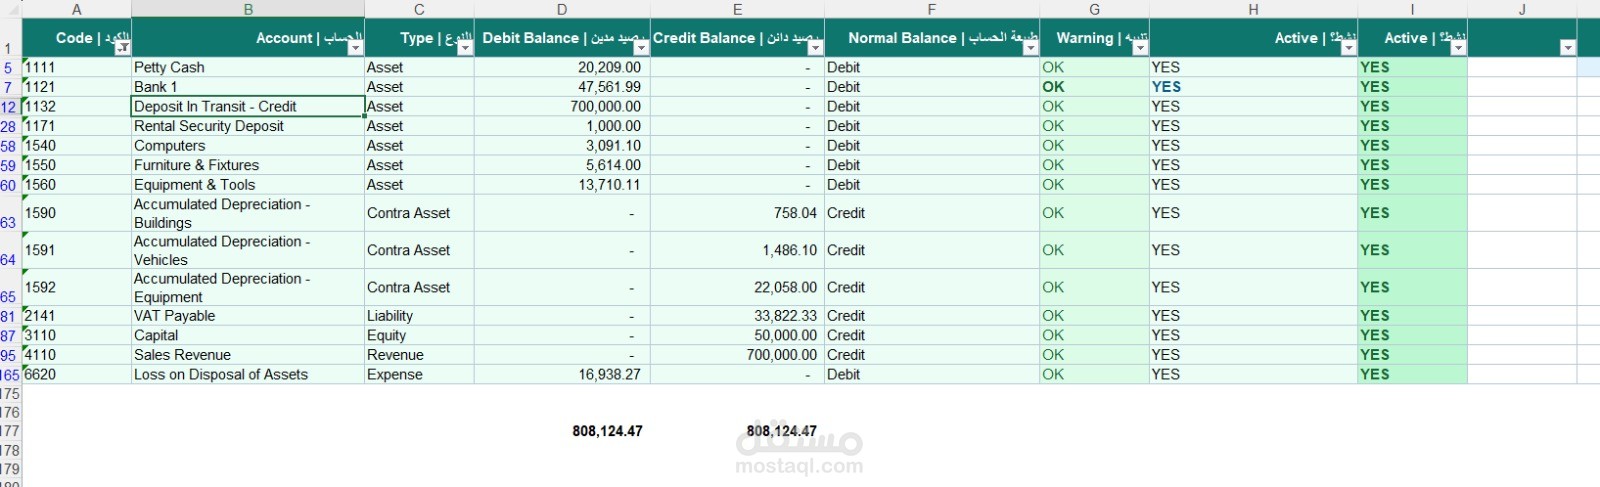Click the Petty Cash account cell
Screen dimensions: 1600x487
pyautogui.click(x=248, y=67)
